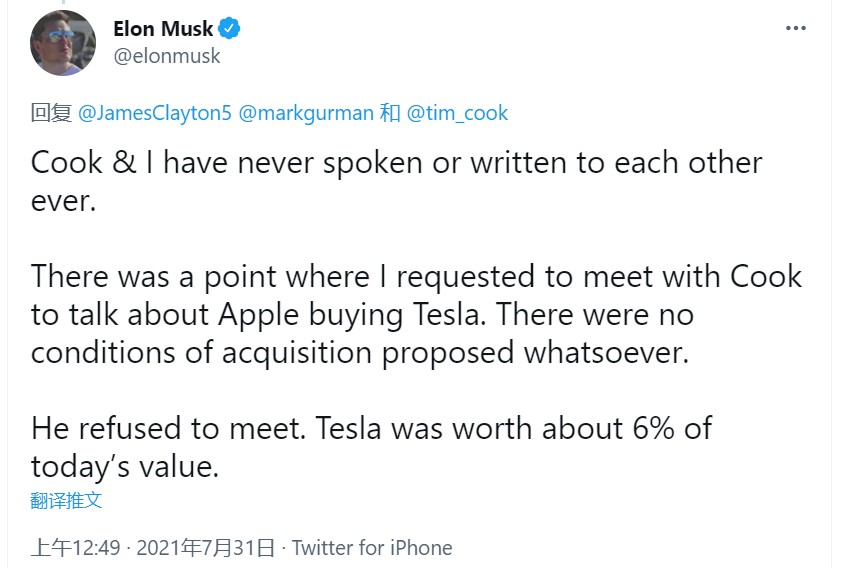The image size is (844, 568).
Task: Click the 'There was a point' paragraph line
Action: pyautogui.click(x=416, y=276)
